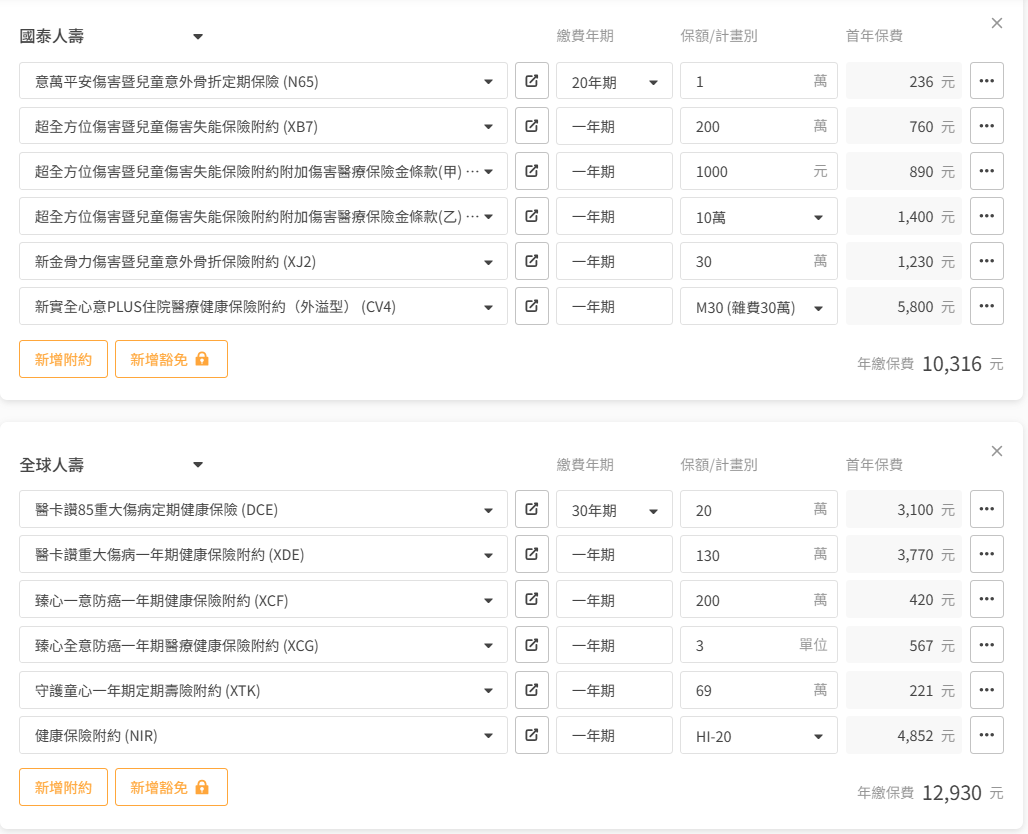This screenshot has width=1028, height=834.
Task: Click locked 新增豁免 button under 全球人壽
Action: [x=171, y=787]
